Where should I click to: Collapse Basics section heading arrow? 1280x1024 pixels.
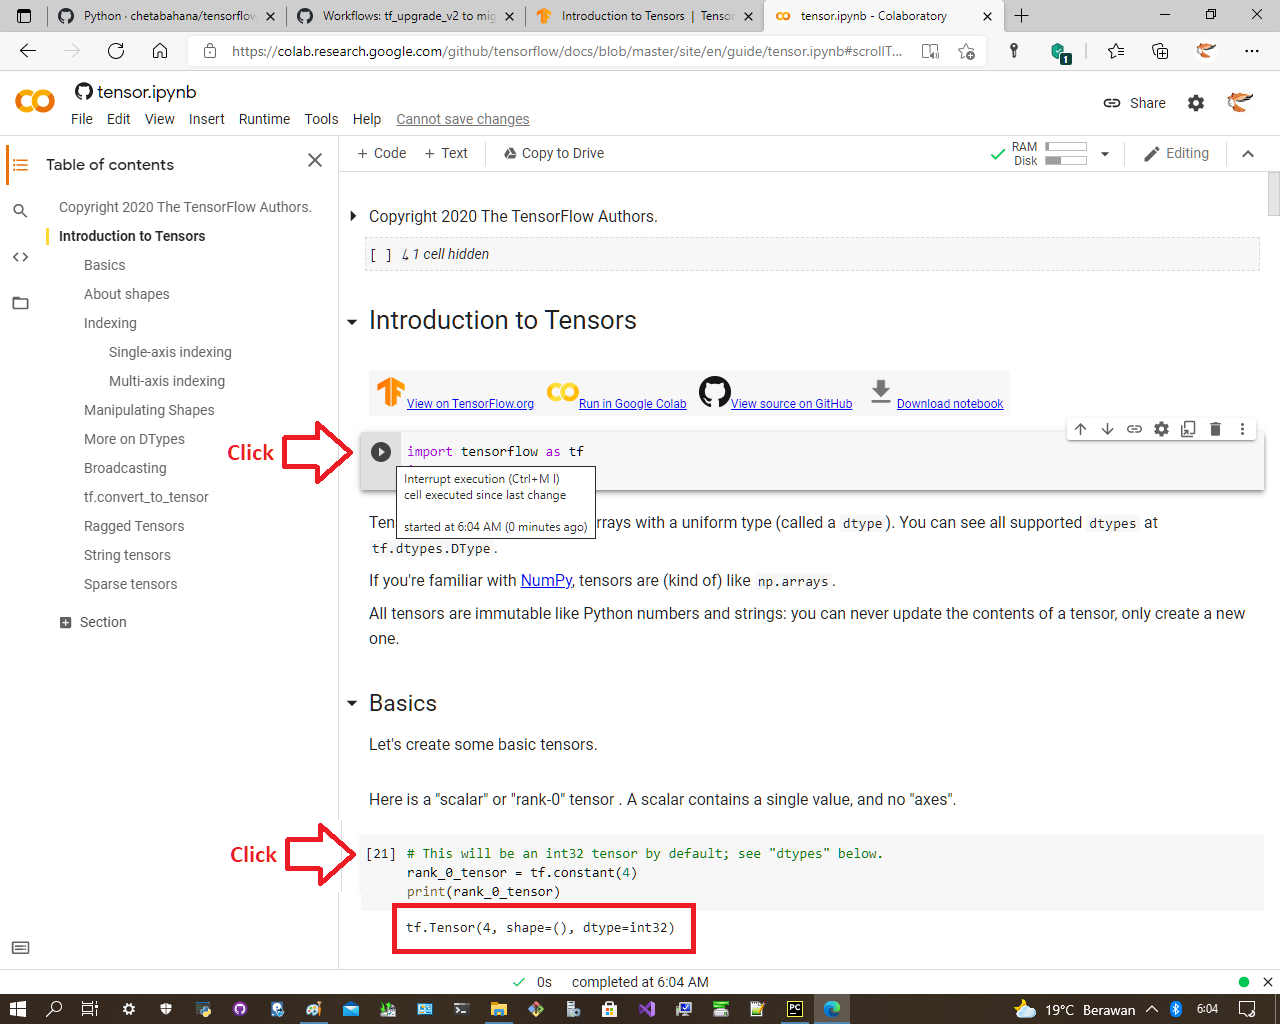pos(352,704)
